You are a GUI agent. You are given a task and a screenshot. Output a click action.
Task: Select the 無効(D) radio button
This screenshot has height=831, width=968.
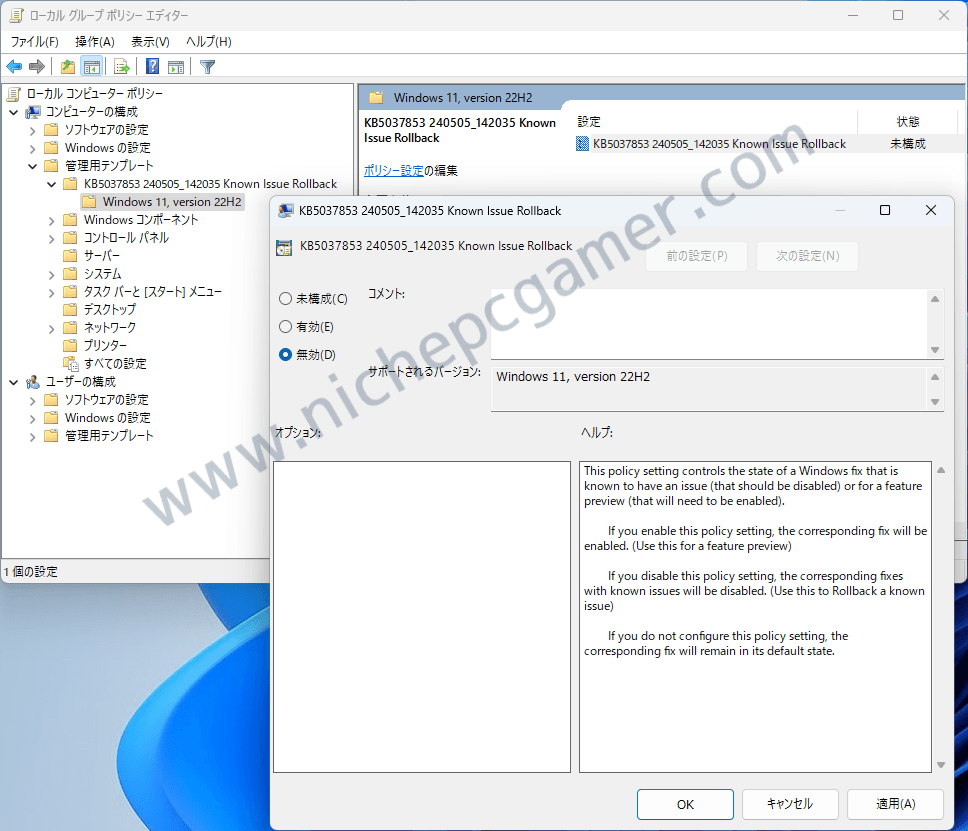(x=285, y=354)
